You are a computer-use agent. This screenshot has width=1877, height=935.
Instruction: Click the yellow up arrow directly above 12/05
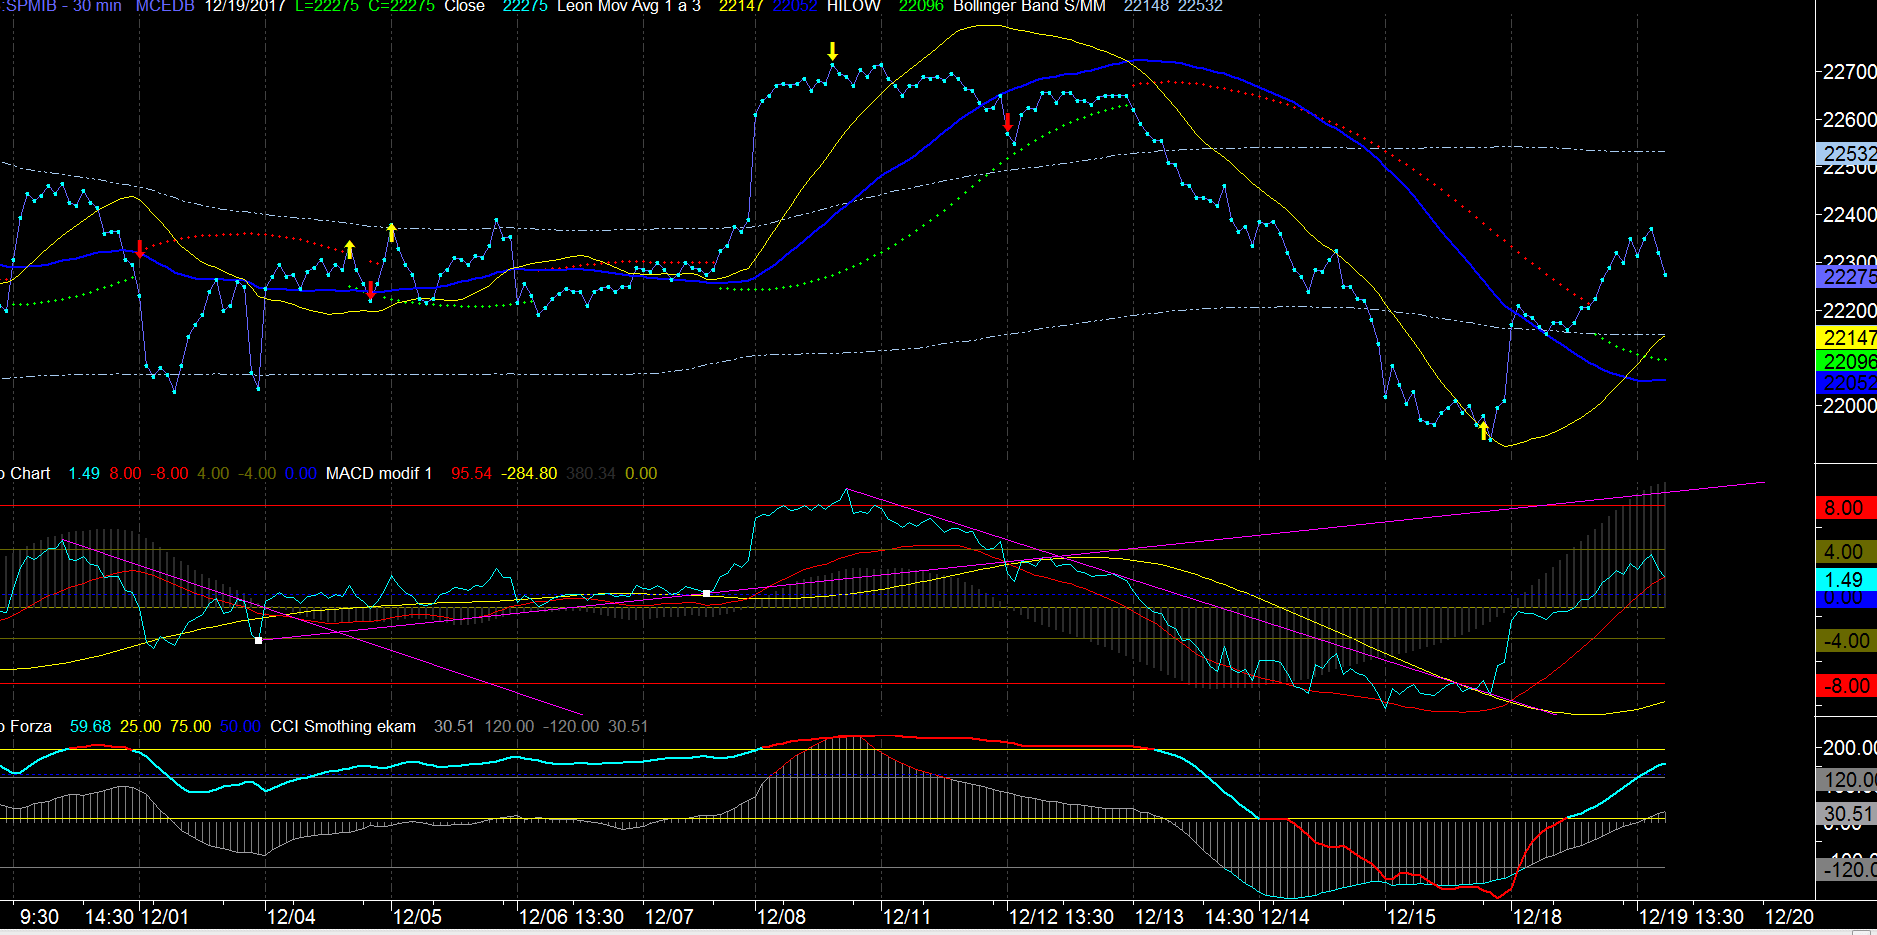tap(391, 232)
